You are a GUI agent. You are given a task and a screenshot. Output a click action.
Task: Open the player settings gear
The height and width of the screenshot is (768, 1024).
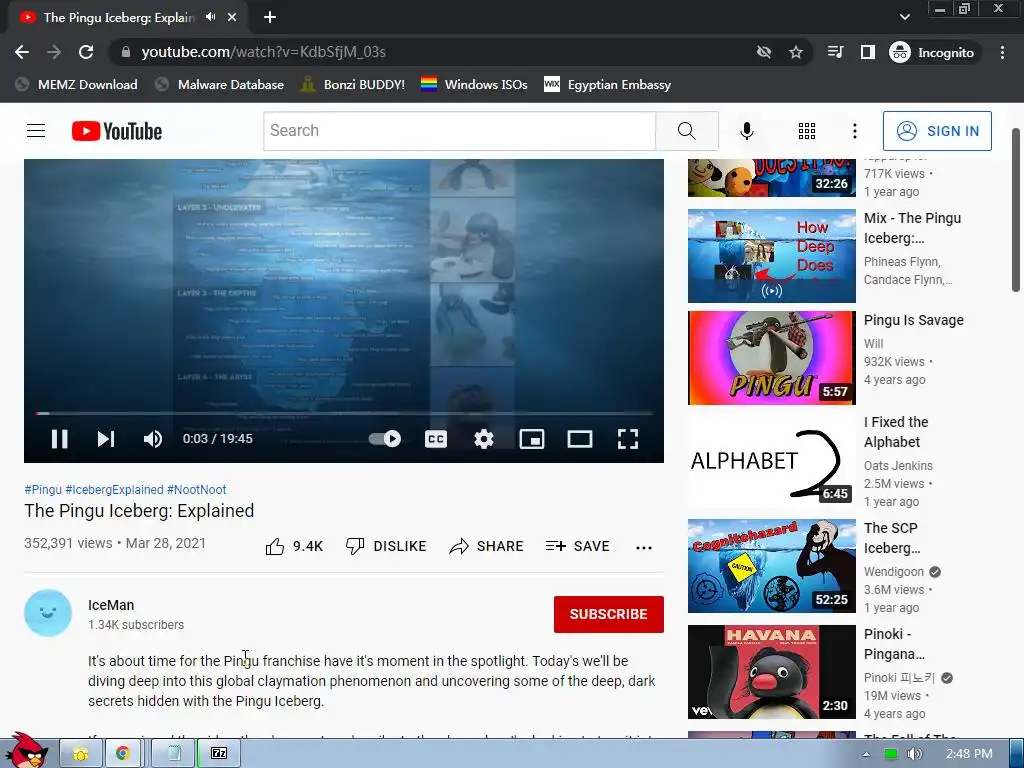(x=484, y=439)
